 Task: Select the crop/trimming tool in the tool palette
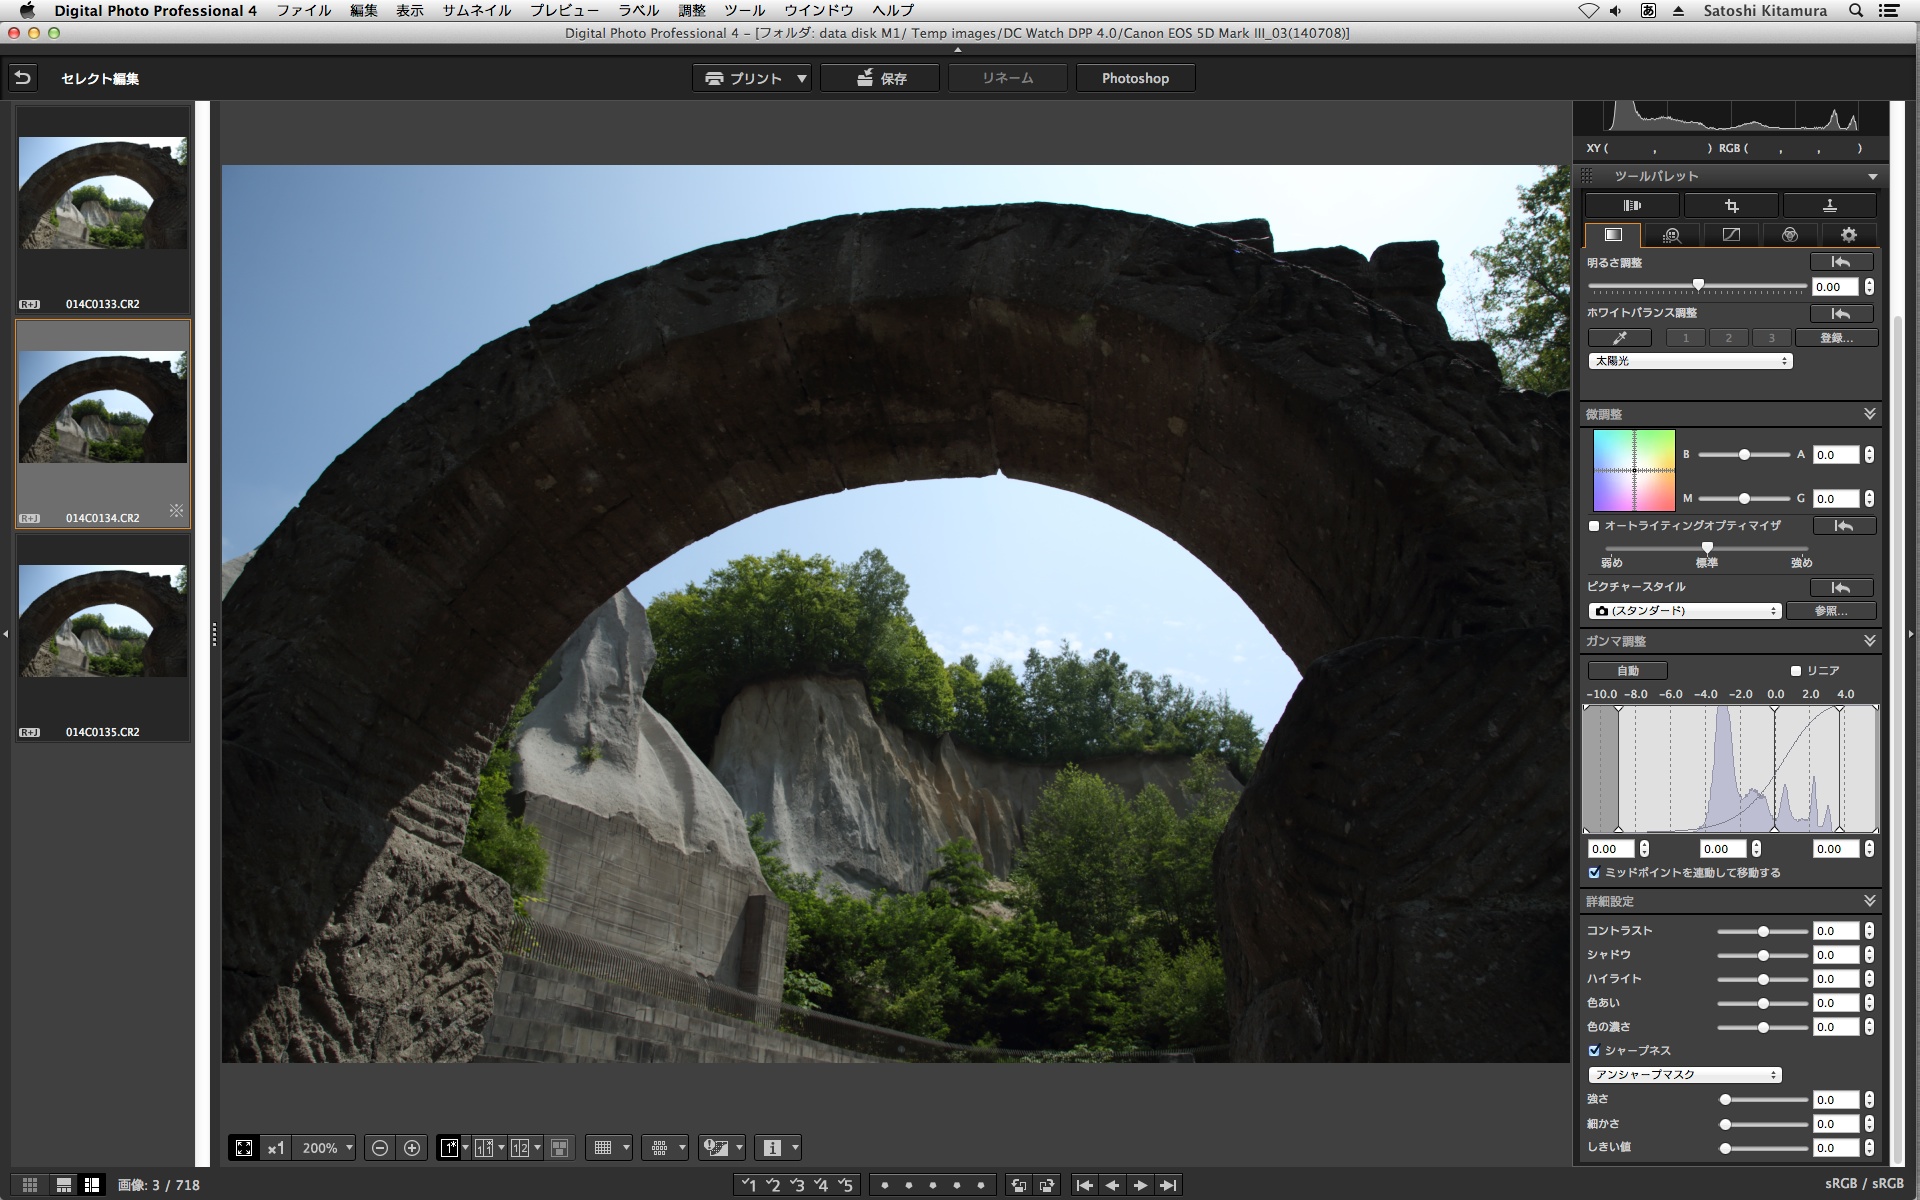(x=1731, y=206)
